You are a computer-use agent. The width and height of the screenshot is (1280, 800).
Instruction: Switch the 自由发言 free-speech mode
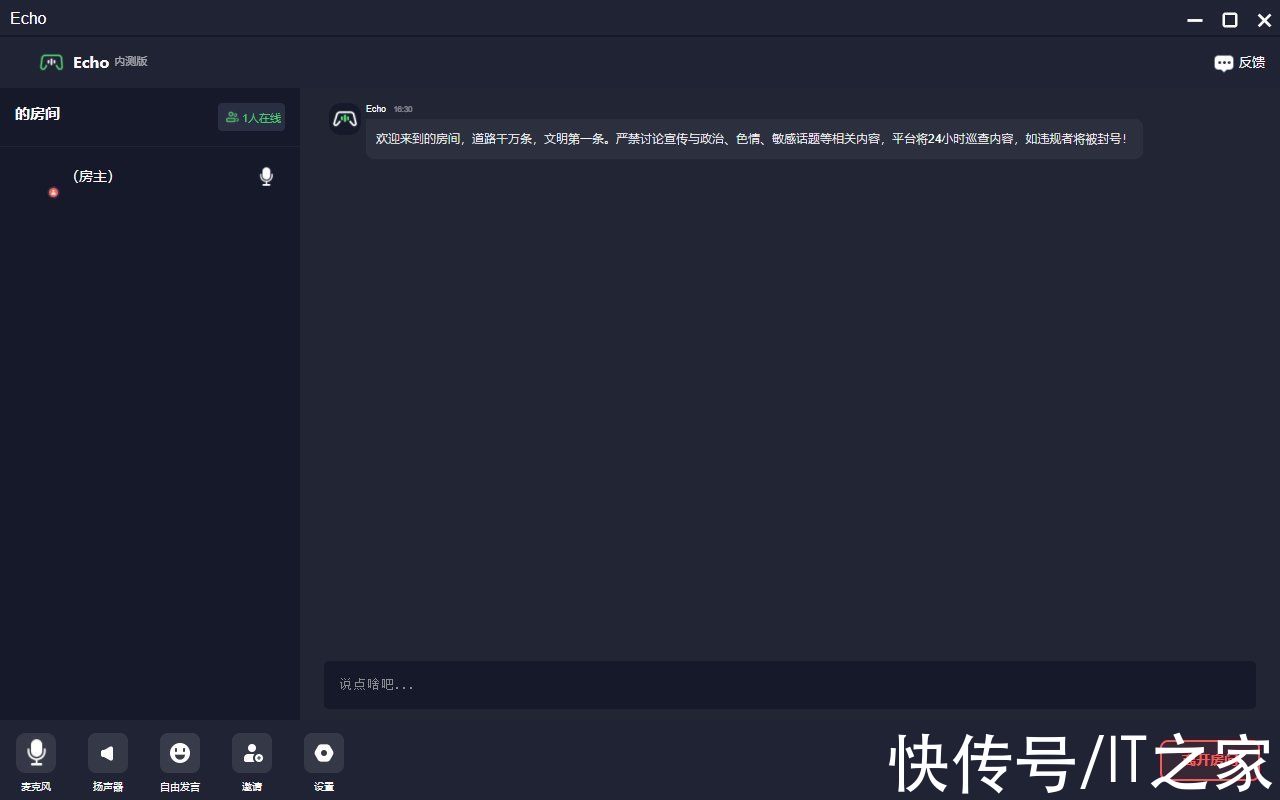coord(180,753)
